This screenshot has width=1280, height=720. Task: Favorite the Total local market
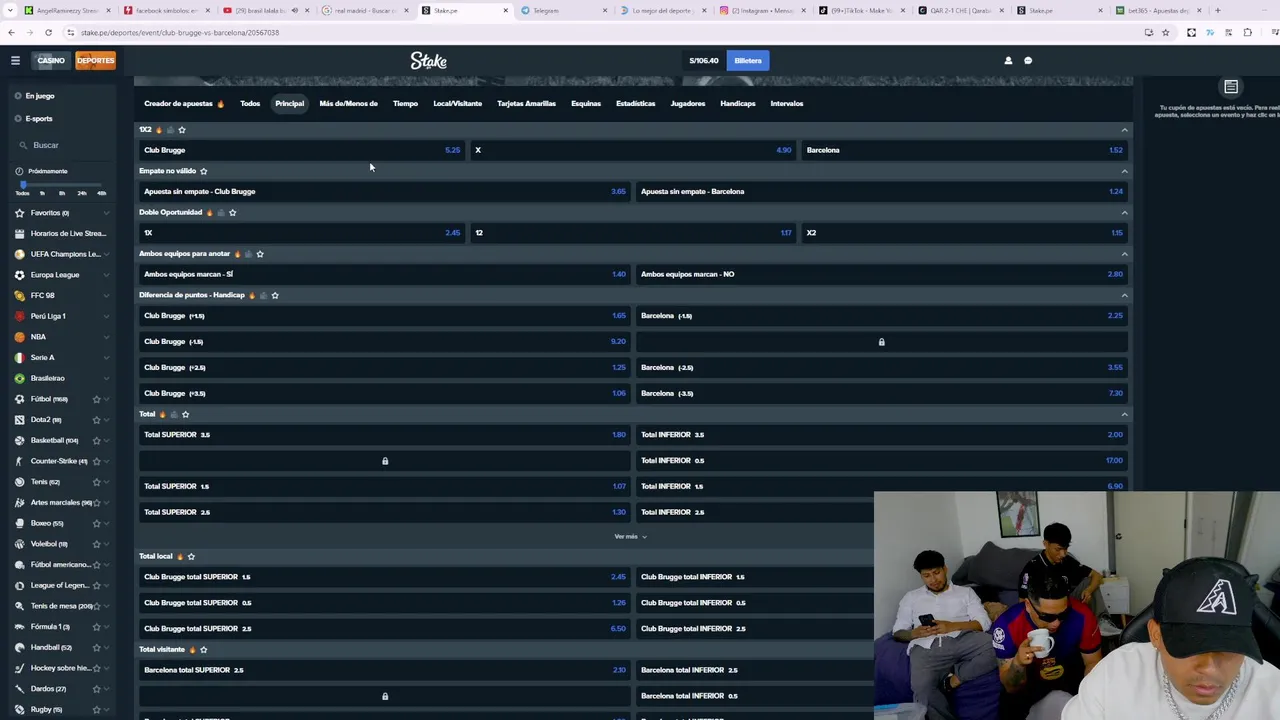(191, 556)
